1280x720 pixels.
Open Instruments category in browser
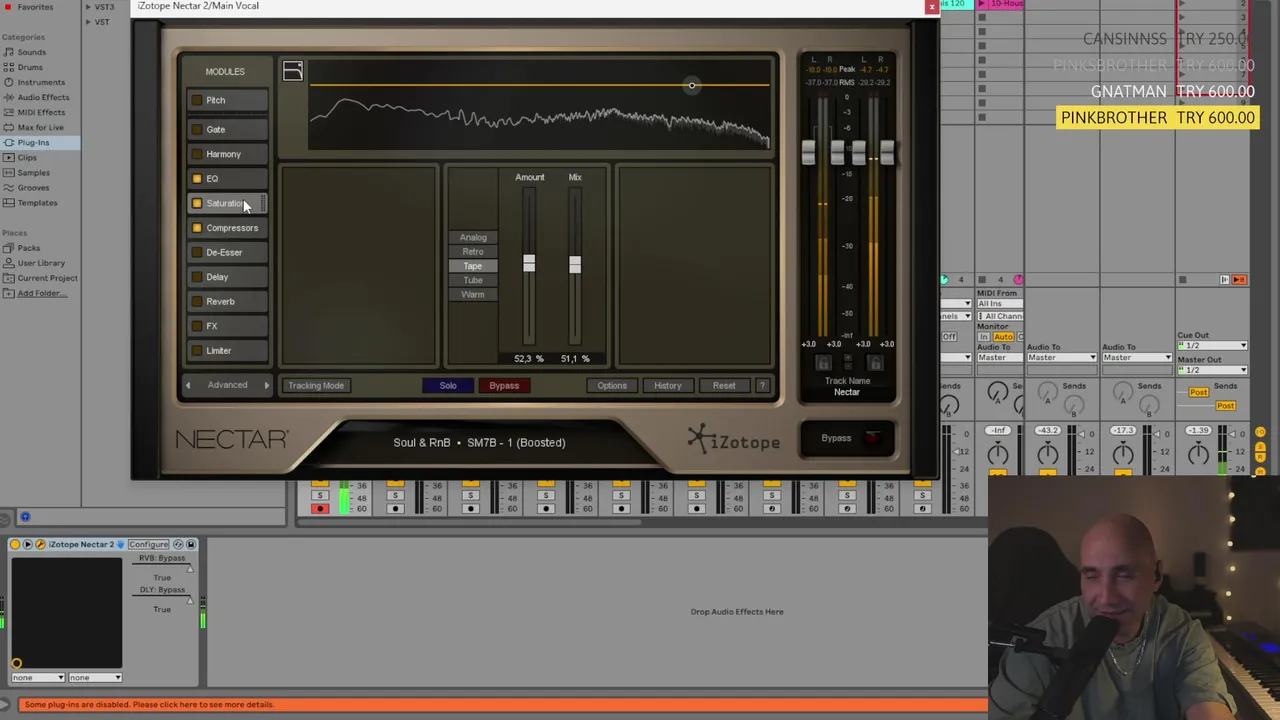40,82
